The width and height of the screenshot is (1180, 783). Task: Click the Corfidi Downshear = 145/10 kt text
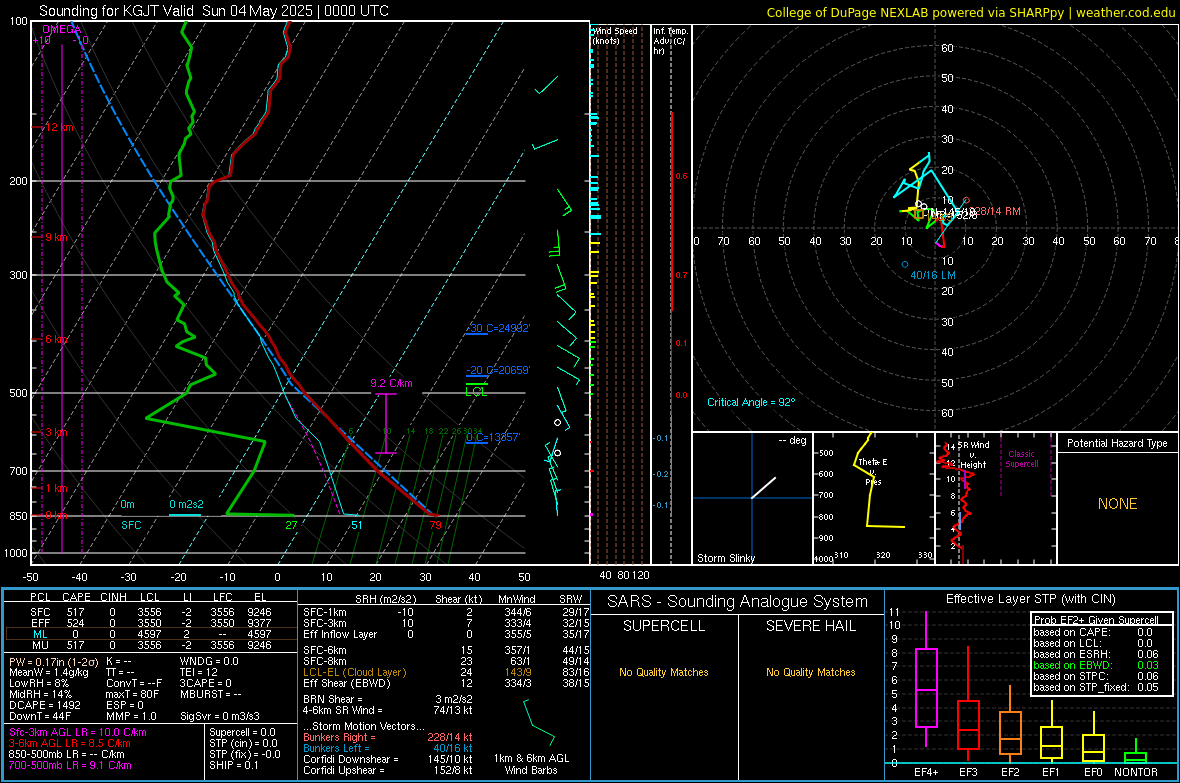coord(388,759)
